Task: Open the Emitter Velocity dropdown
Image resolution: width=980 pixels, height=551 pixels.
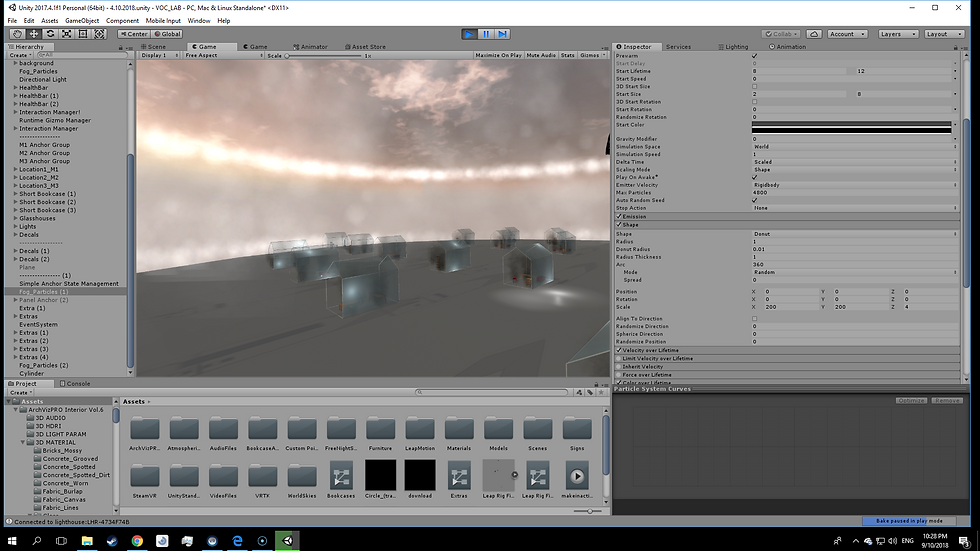Action: (854, 185)
